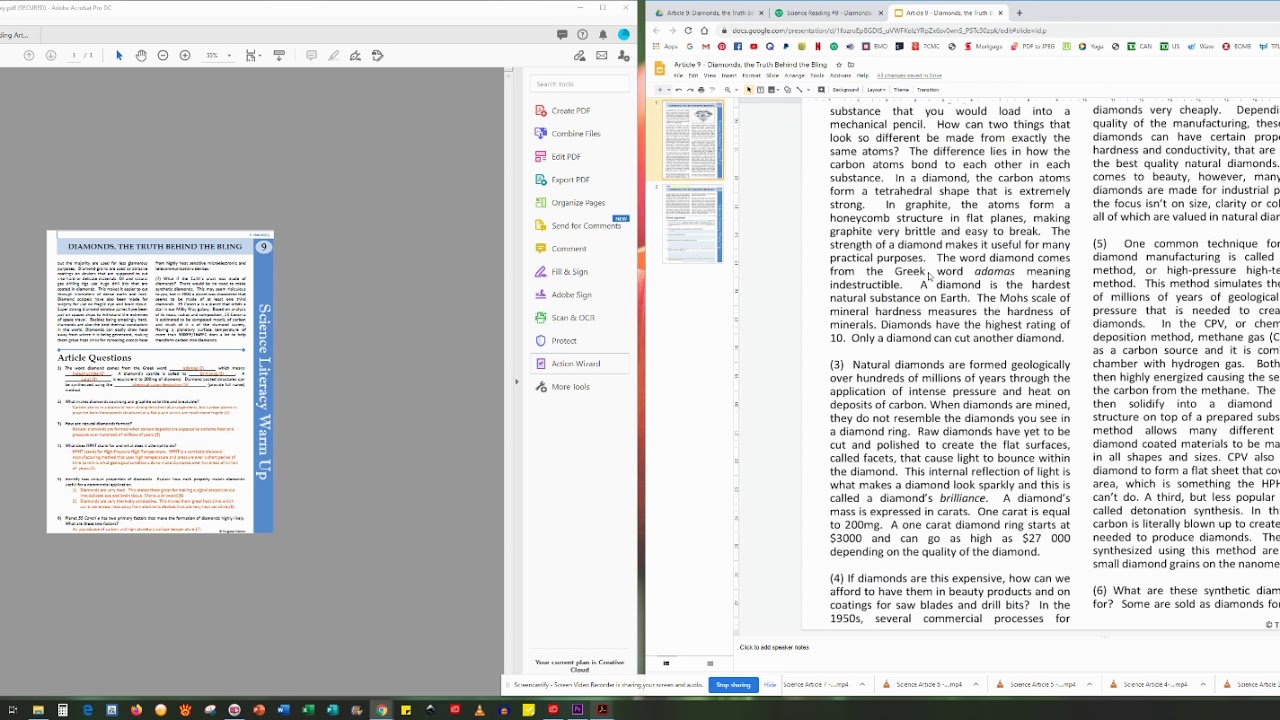1280x720 pixels.
Task: Select the highlighter pen tool in Acrobat
Action: 334,55
